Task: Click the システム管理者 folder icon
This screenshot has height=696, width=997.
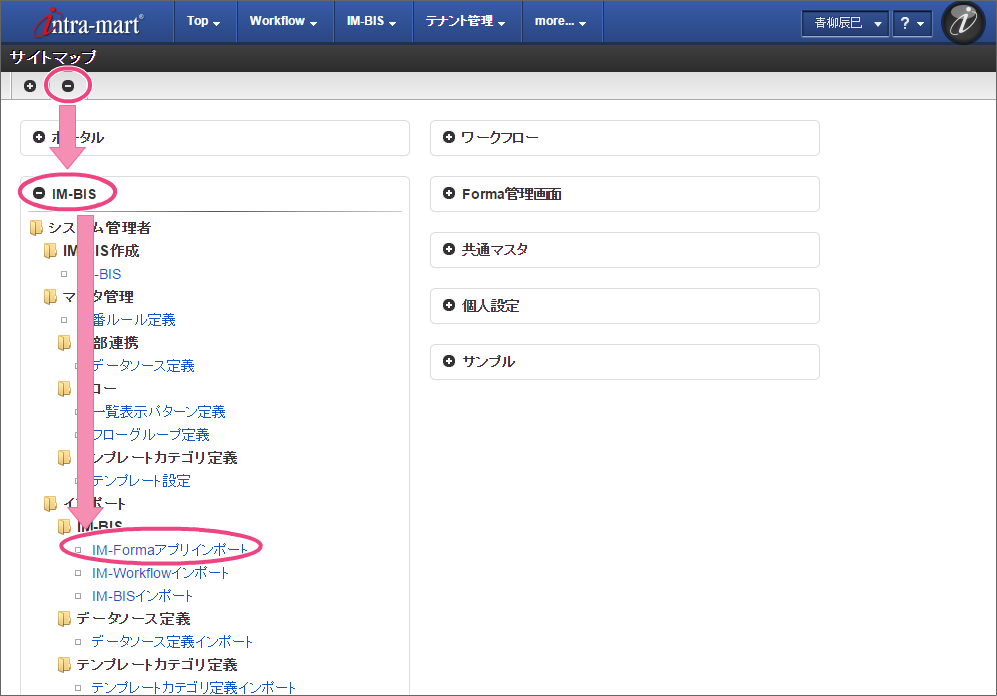Action: click(37, 228)
